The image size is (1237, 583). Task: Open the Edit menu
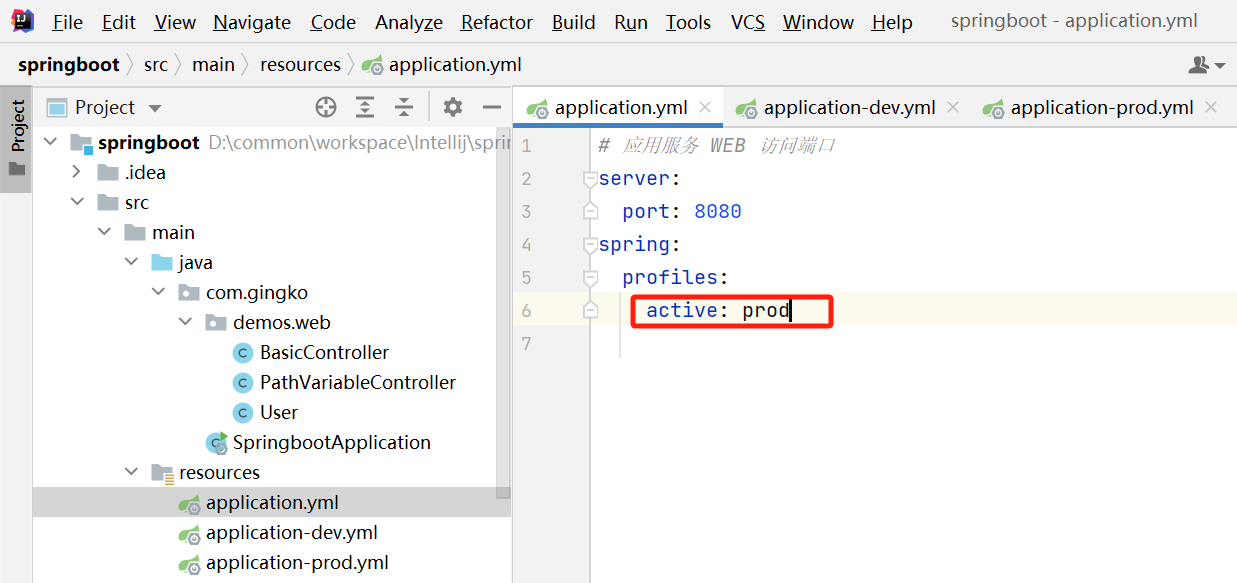(119, 22)
